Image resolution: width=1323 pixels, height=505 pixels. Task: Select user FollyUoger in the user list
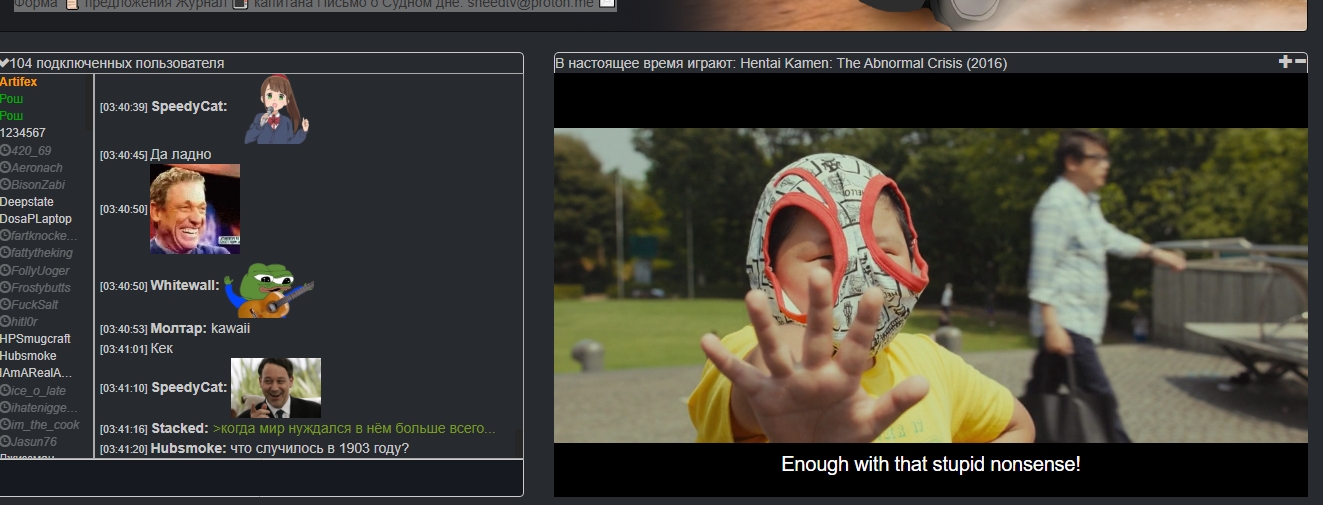[x=40, y=270]
